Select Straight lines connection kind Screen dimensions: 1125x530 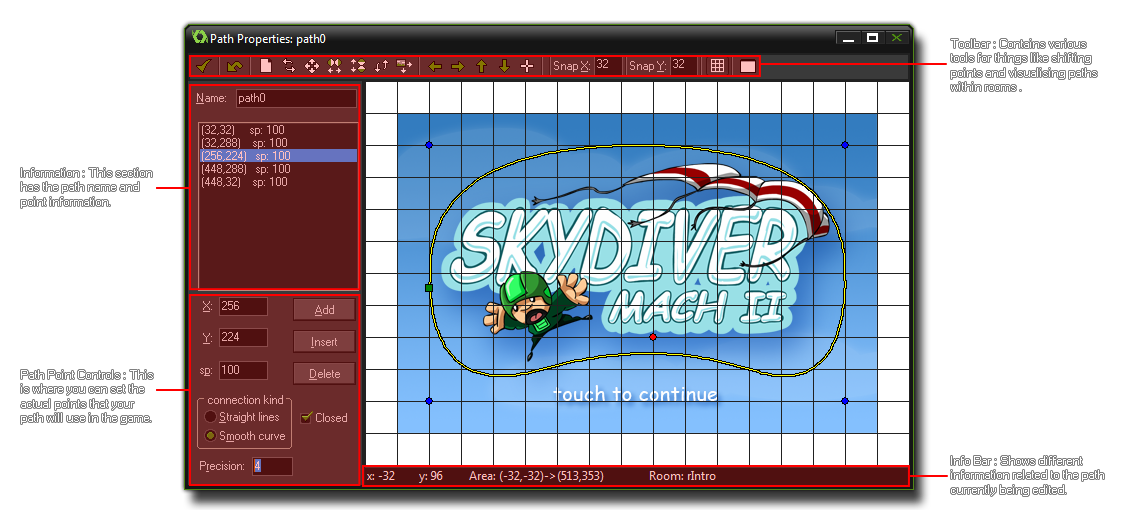(x=211, y=417)
